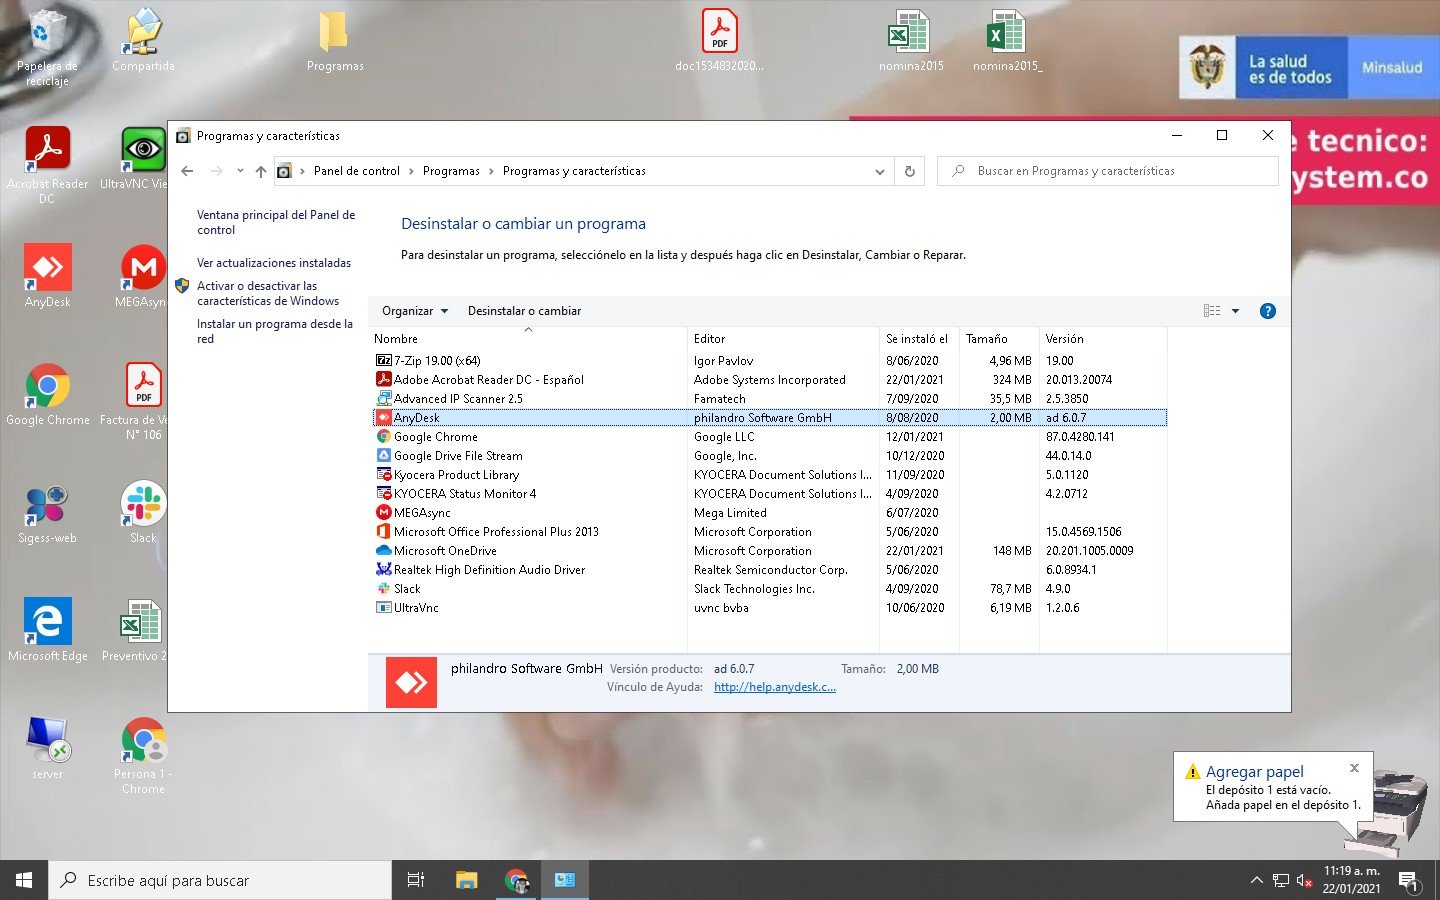This screenshot has width=1440, height=900.
Task: Open Instalar un programa desde la red
Action: pyautogui.click(x=275, y=331)
